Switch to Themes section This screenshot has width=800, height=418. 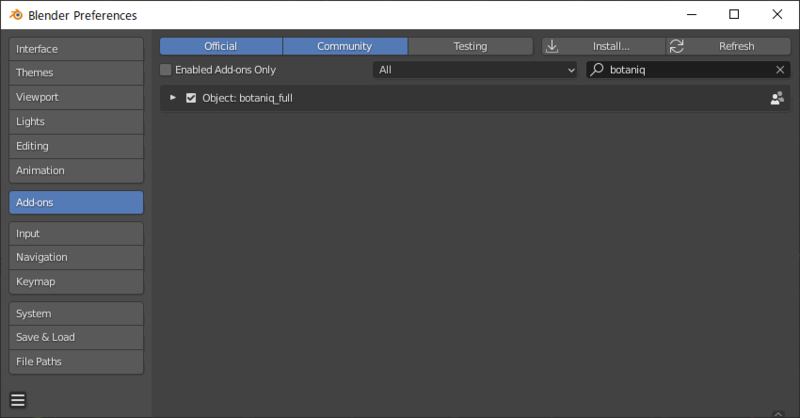[x=76, y=72]
